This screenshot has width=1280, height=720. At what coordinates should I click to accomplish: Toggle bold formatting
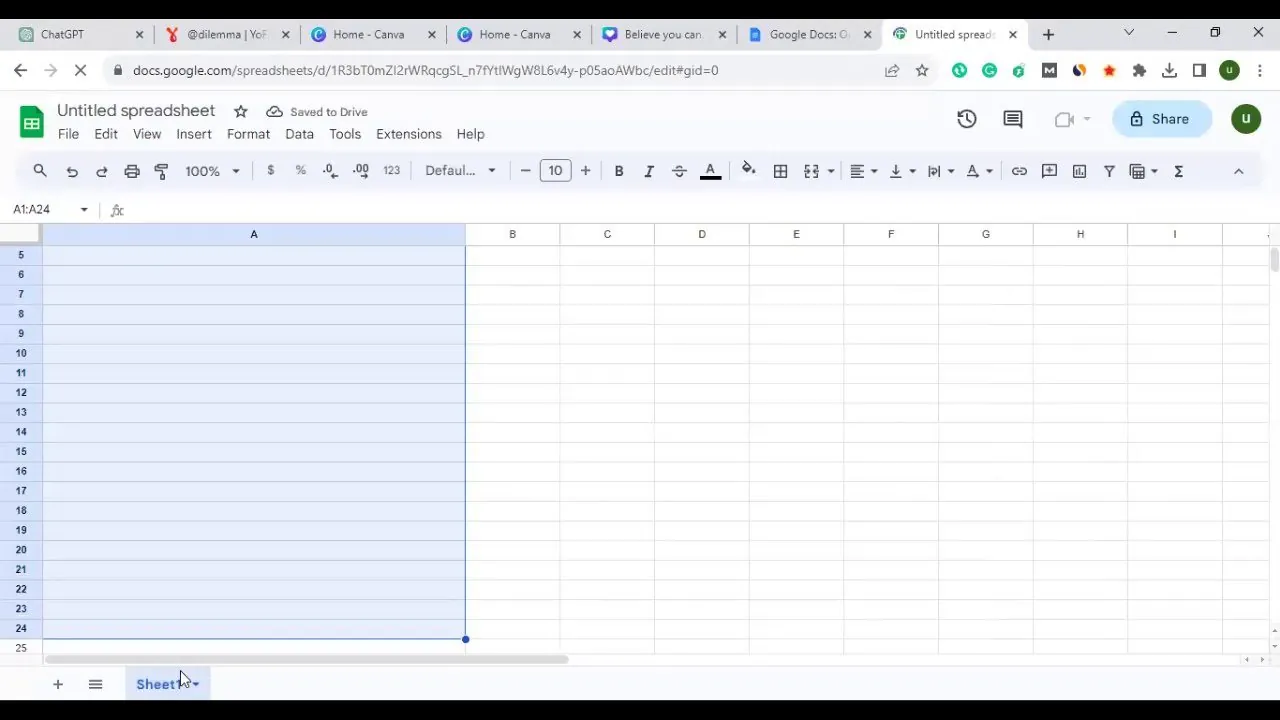pyautogui.click(x=619, y=171)
